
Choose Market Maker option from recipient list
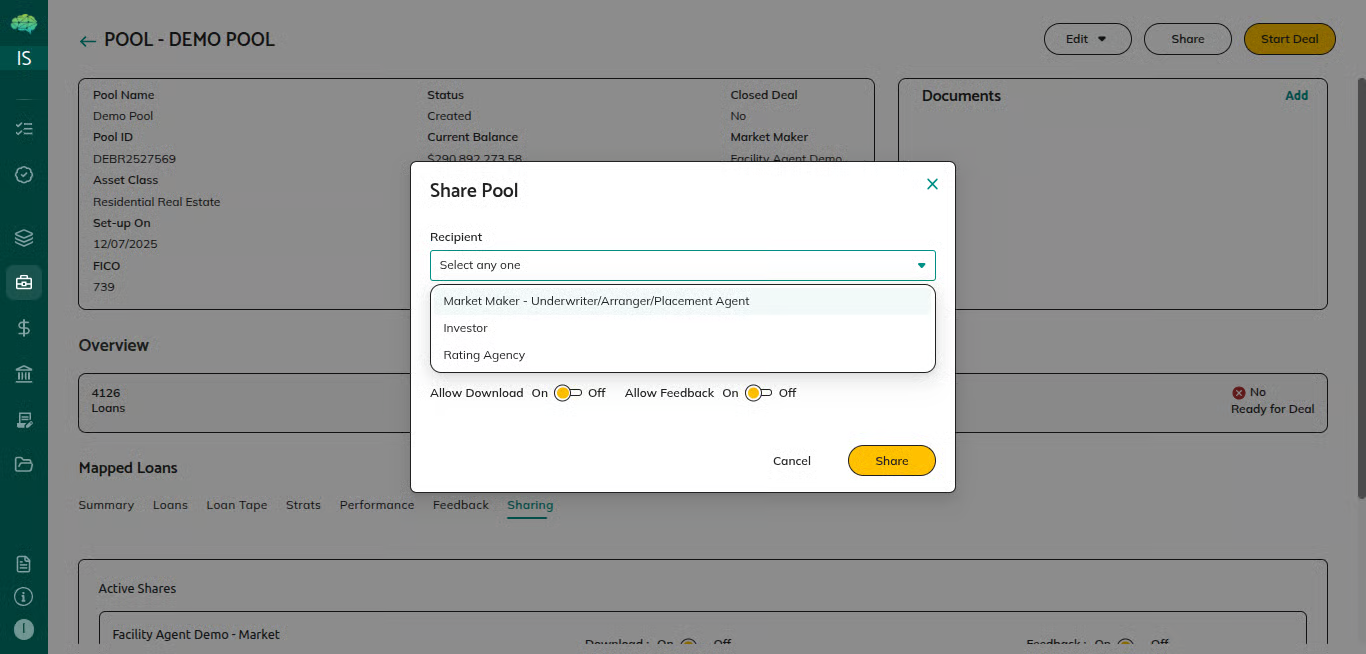tap(596, 301)
